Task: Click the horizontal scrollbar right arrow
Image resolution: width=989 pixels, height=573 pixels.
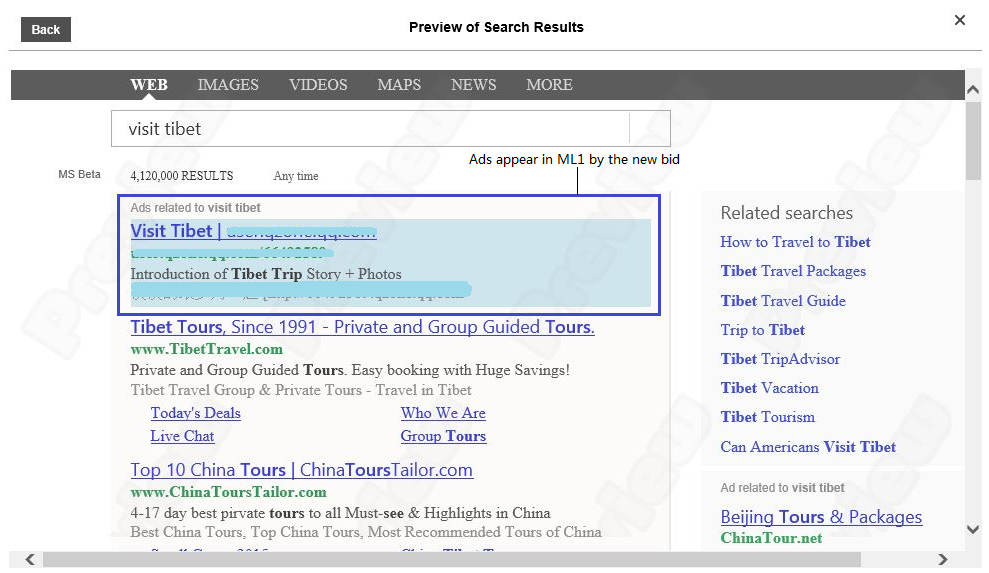Action: (x=942, y=559)
